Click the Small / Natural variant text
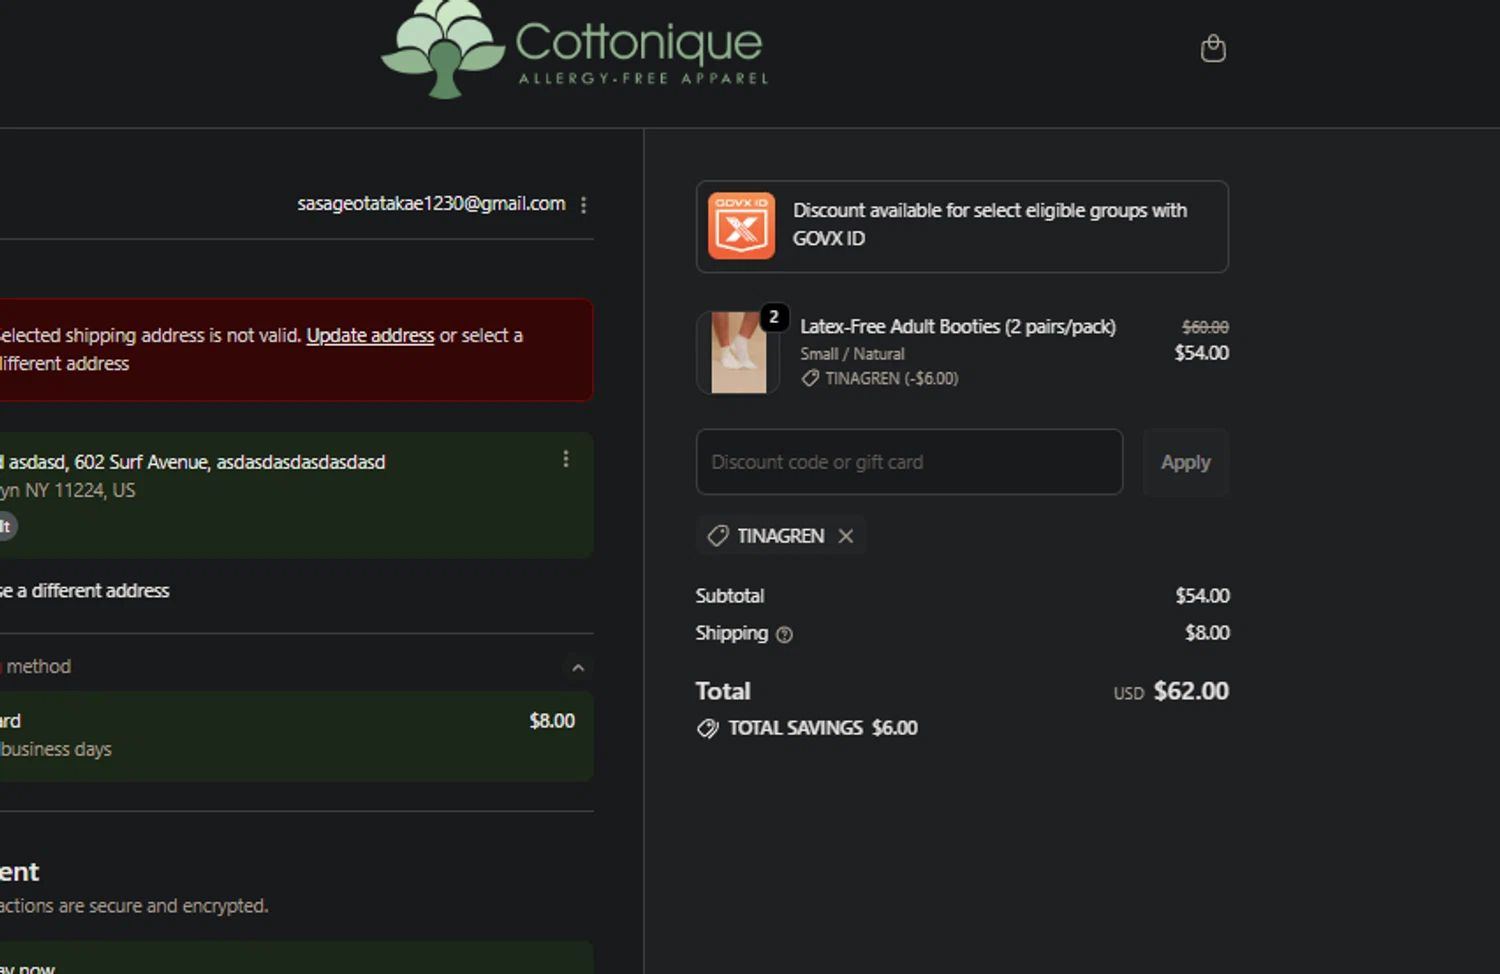 852,354
